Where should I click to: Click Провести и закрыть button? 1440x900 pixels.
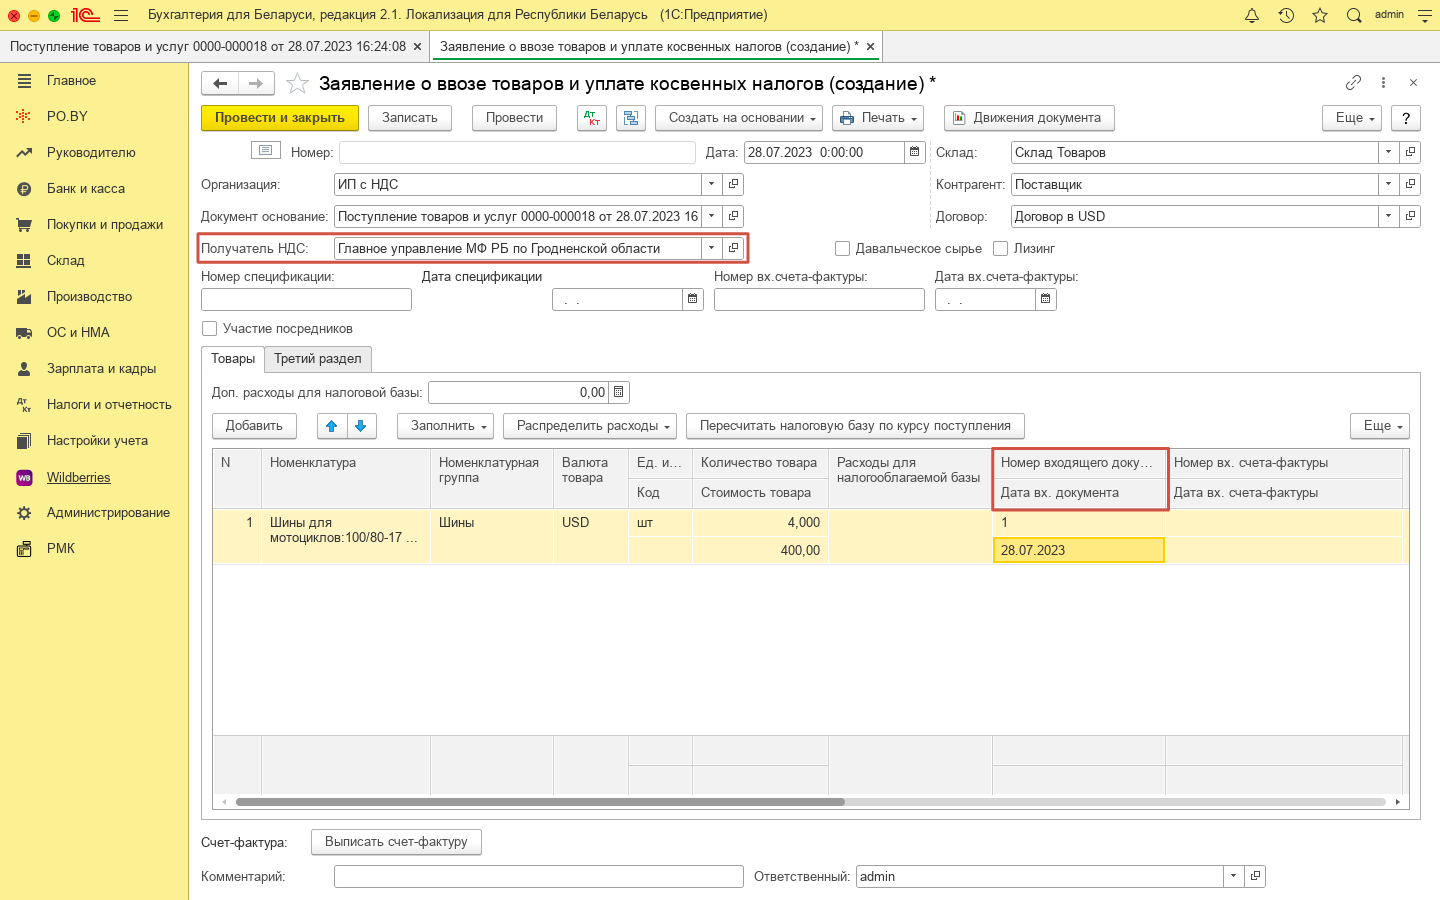pos(280,118)
